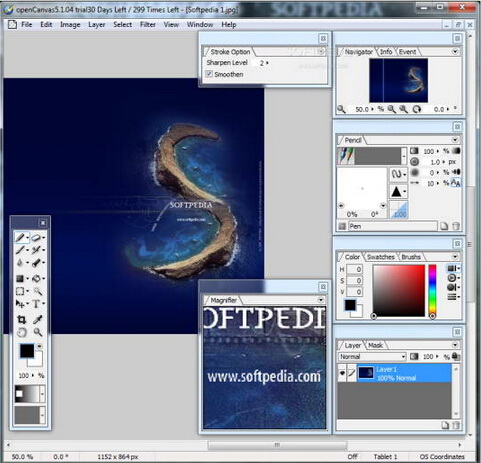
Task: Delete layer using Layer panel trash icon
Action: point(456,425)
